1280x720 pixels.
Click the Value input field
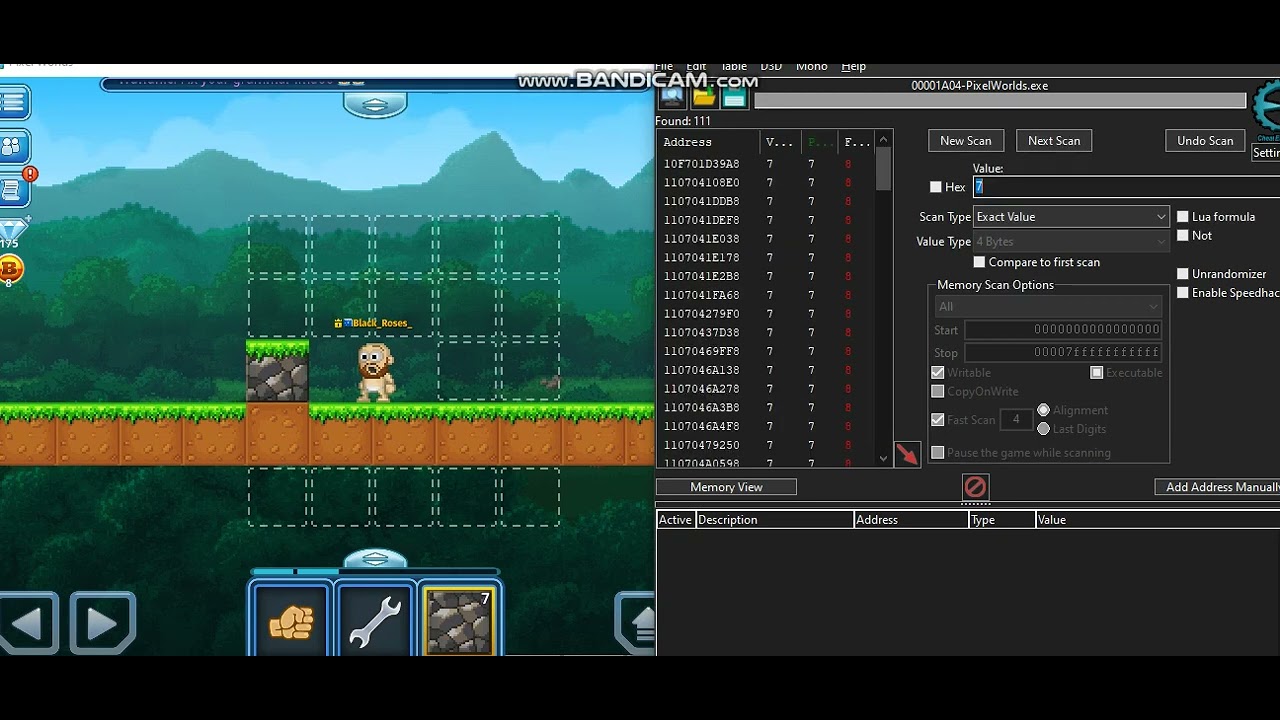pos(1126,187)
